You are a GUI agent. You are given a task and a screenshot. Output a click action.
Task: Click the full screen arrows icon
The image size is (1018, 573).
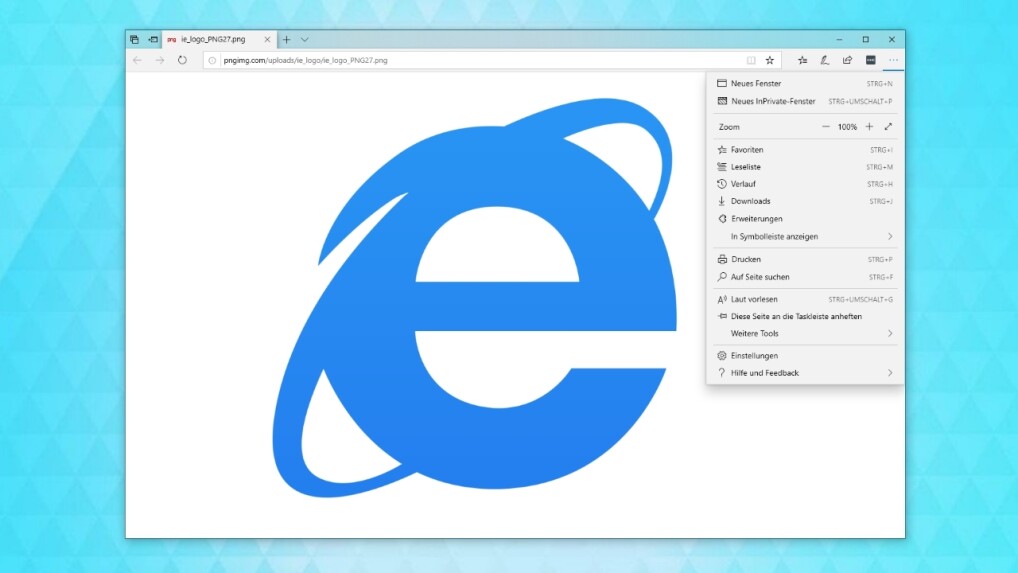pos(888,127)
